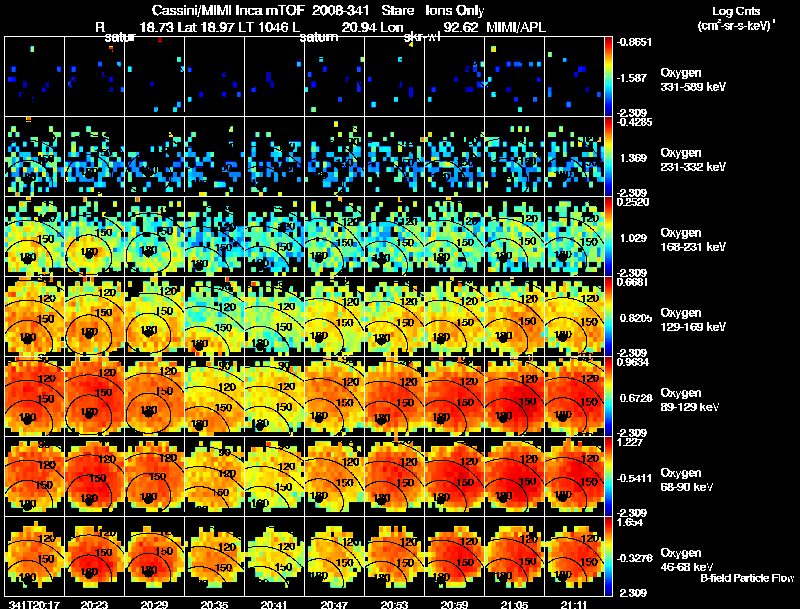
Task: Click the Oxygen 331-589 keV row label
Action: (x=692, y=80)
